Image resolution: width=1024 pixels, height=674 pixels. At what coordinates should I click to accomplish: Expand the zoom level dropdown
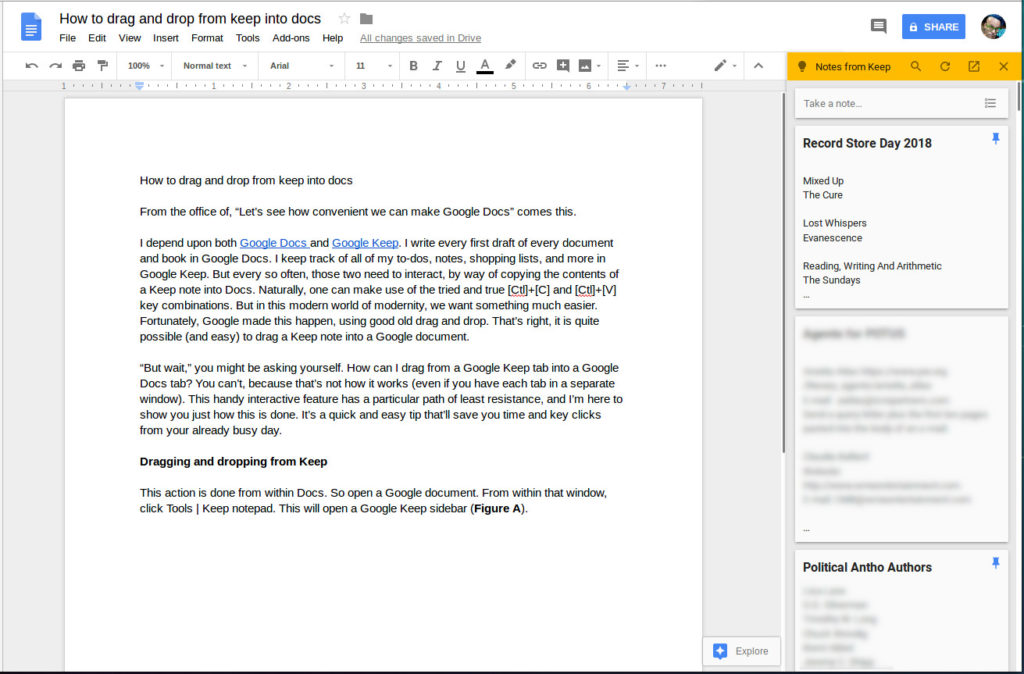(x=144, y=65)
